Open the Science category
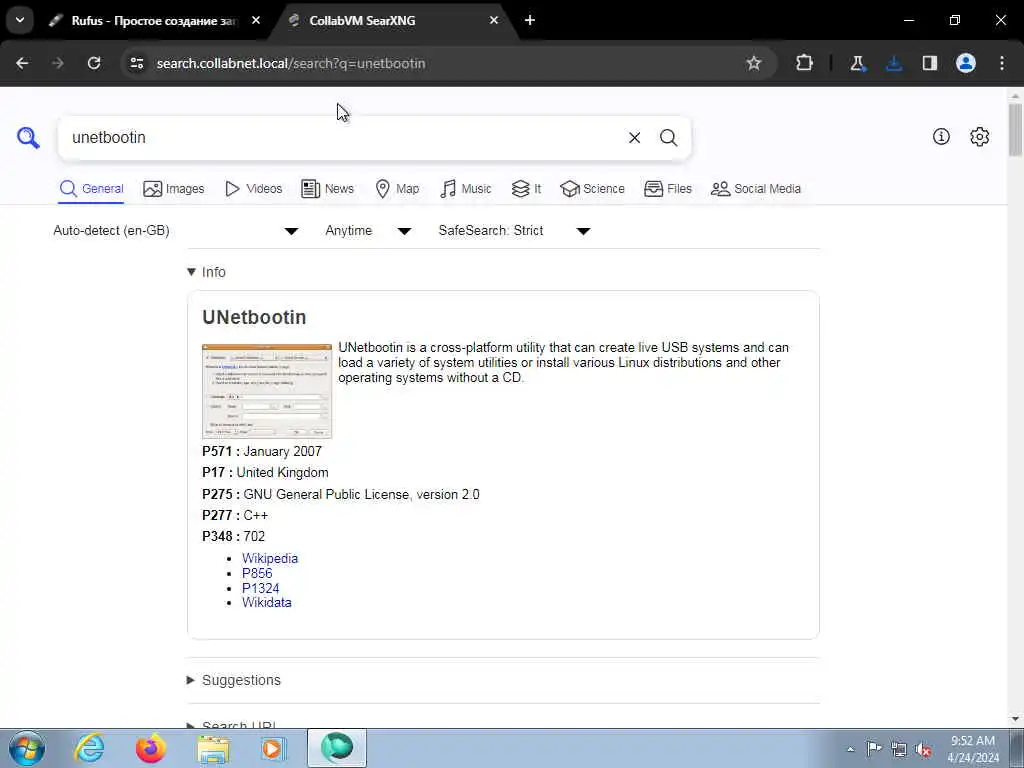The width and height of the screenshot is (1024, 768). pyautogui.click(x=592, y=189)
